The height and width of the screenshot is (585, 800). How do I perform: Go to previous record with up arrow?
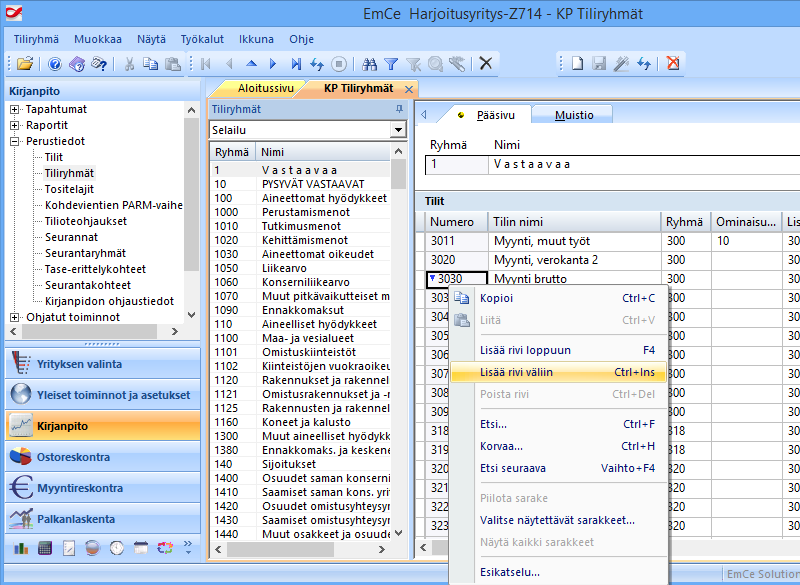(251, 64)
